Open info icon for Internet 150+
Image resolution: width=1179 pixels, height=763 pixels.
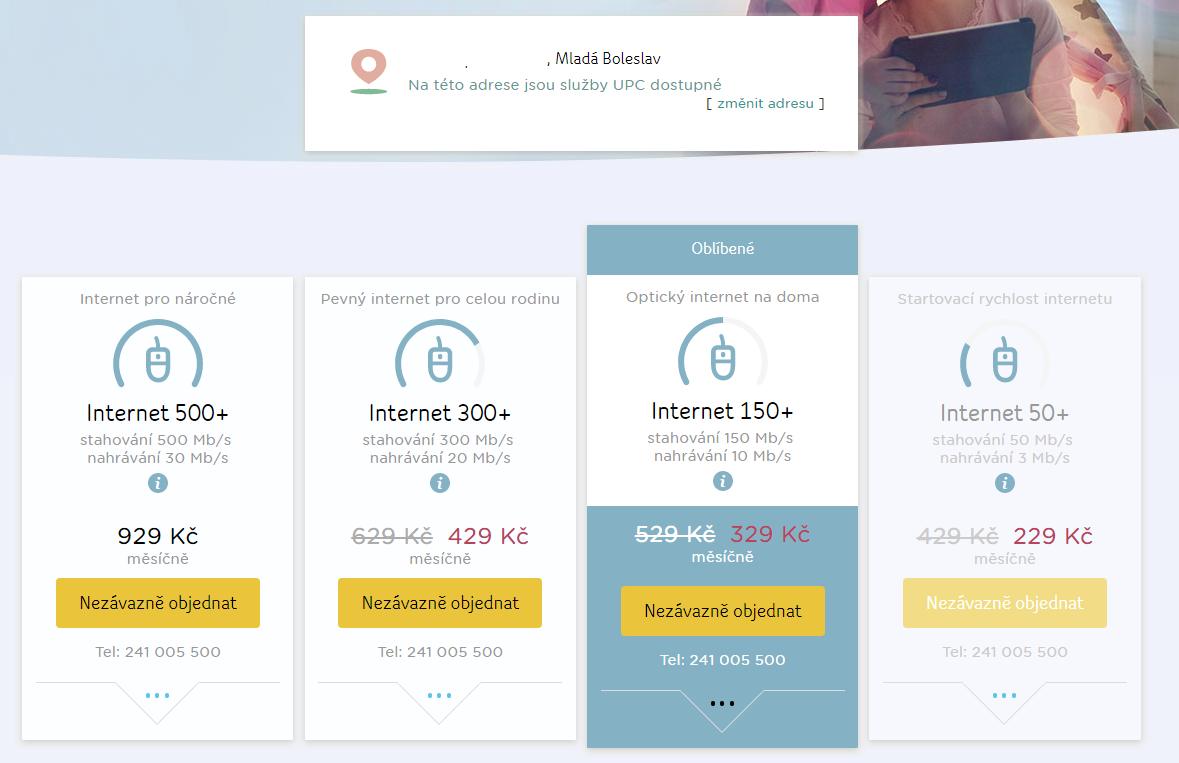point(723,480)
